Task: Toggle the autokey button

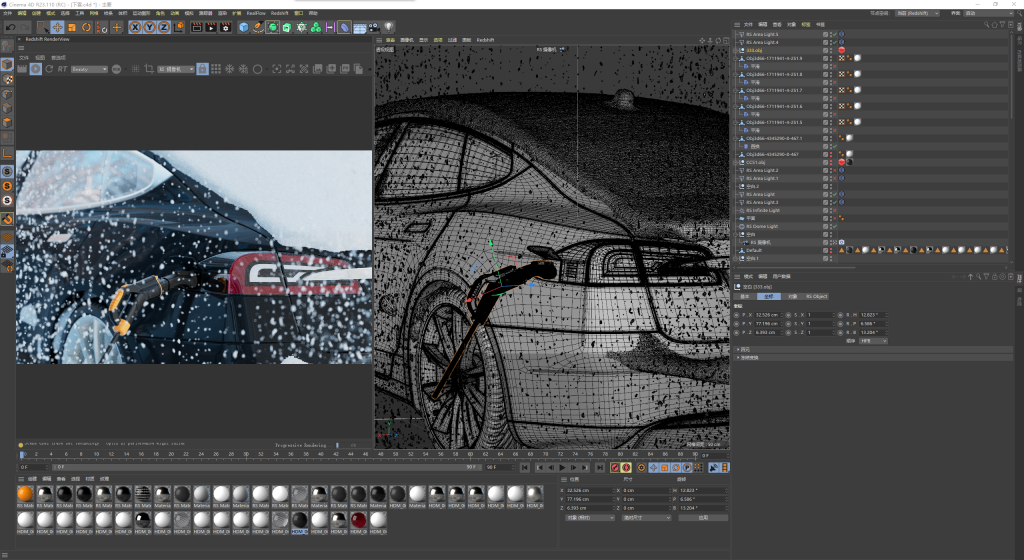Action: (626, 467)
